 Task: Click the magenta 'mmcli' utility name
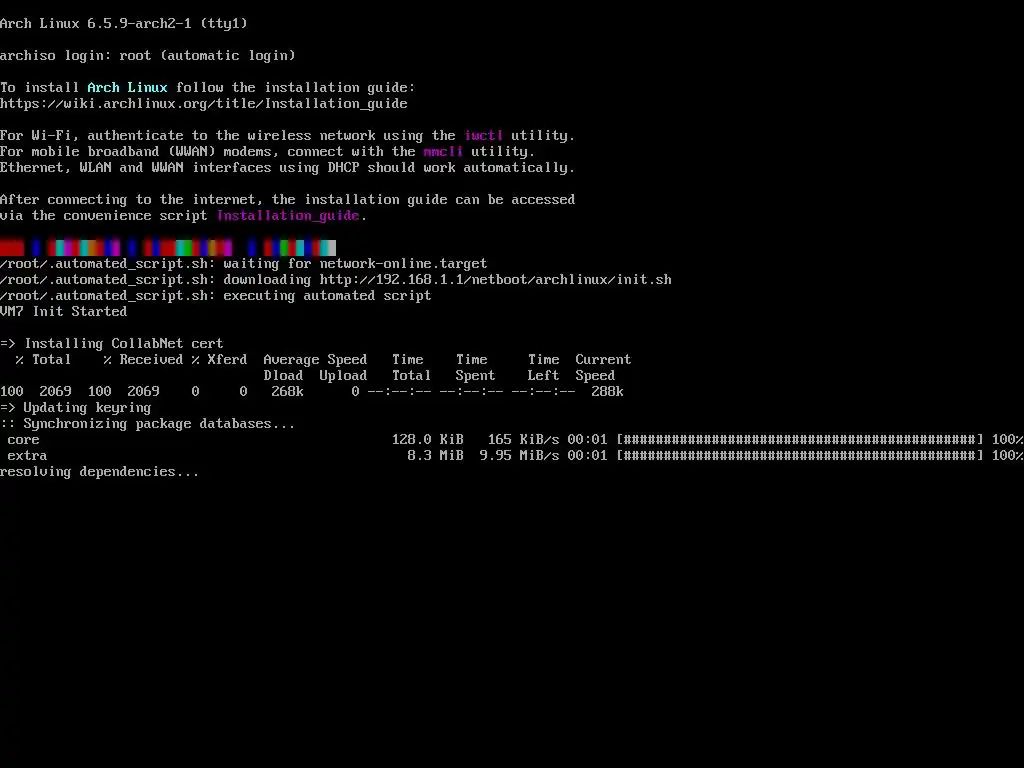443,152
